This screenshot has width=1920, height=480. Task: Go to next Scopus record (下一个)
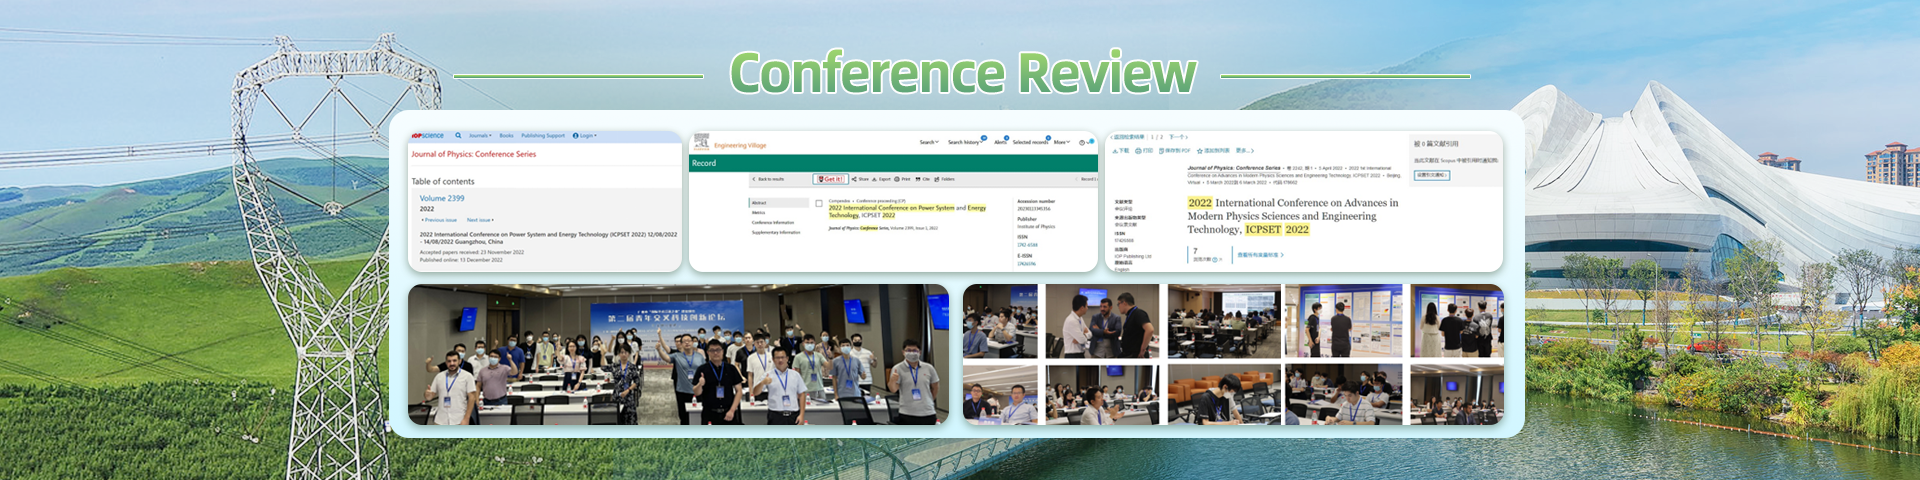[1178, 137]
